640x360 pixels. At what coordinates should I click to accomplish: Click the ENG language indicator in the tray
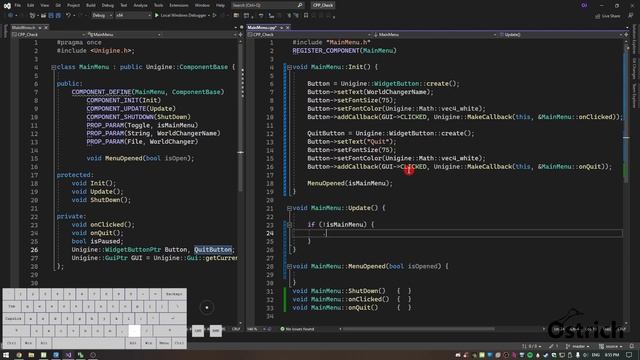pos(596,355)
